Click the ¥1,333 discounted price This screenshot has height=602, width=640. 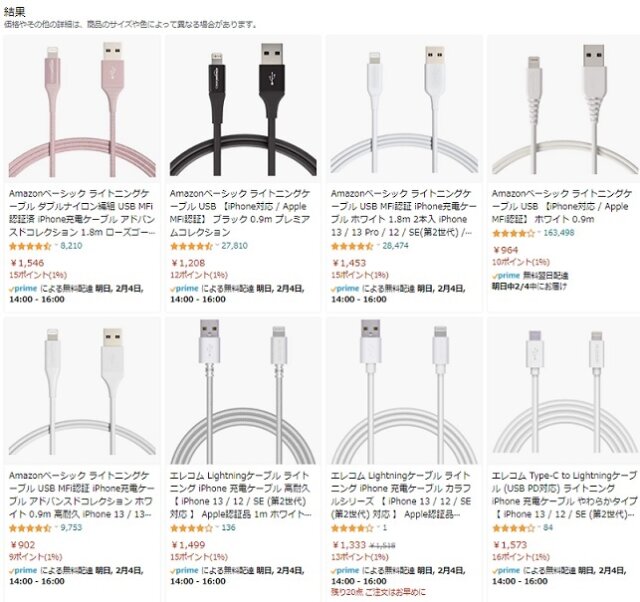point(348,545)
